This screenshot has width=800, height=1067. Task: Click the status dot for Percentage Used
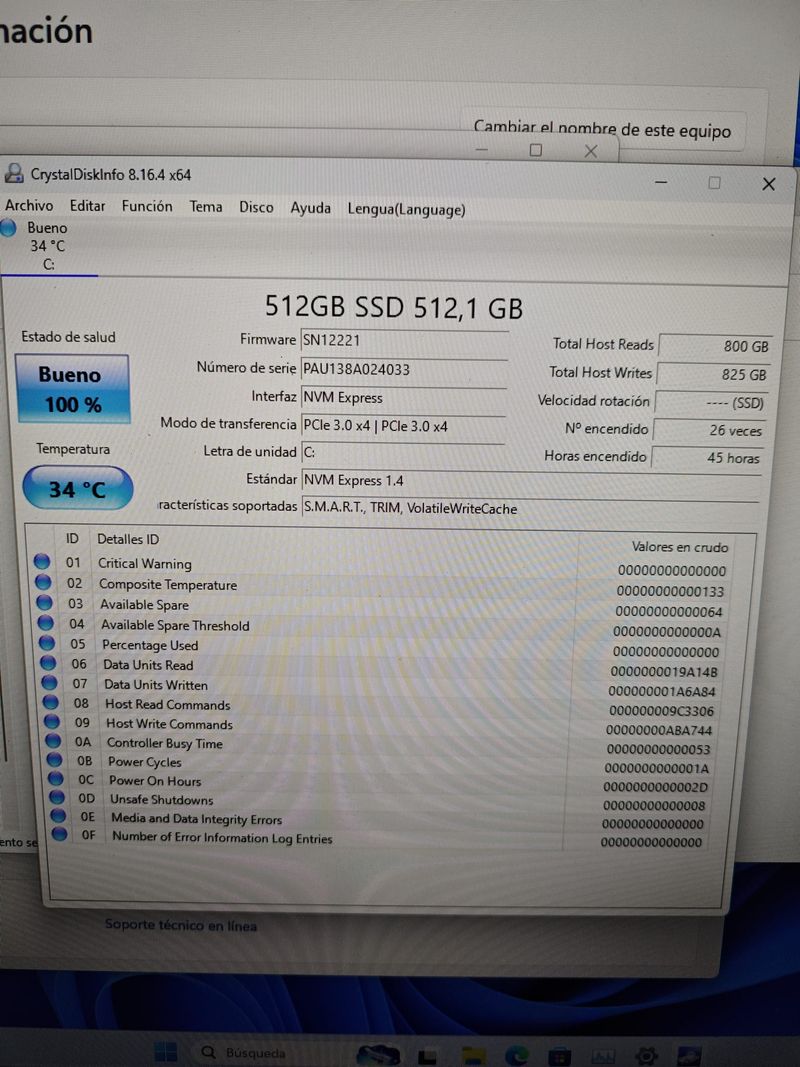[48, 642]
